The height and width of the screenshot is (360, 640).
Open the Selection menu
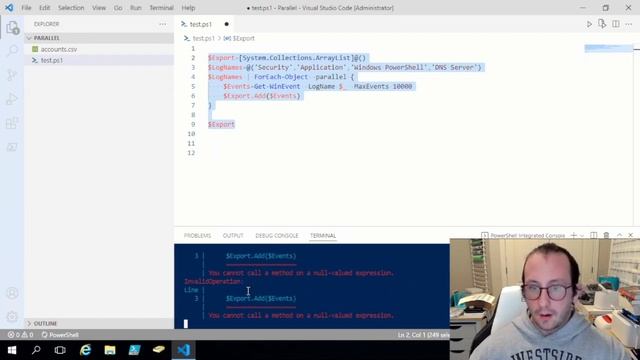pyautogui.click(x=71, y=8)
